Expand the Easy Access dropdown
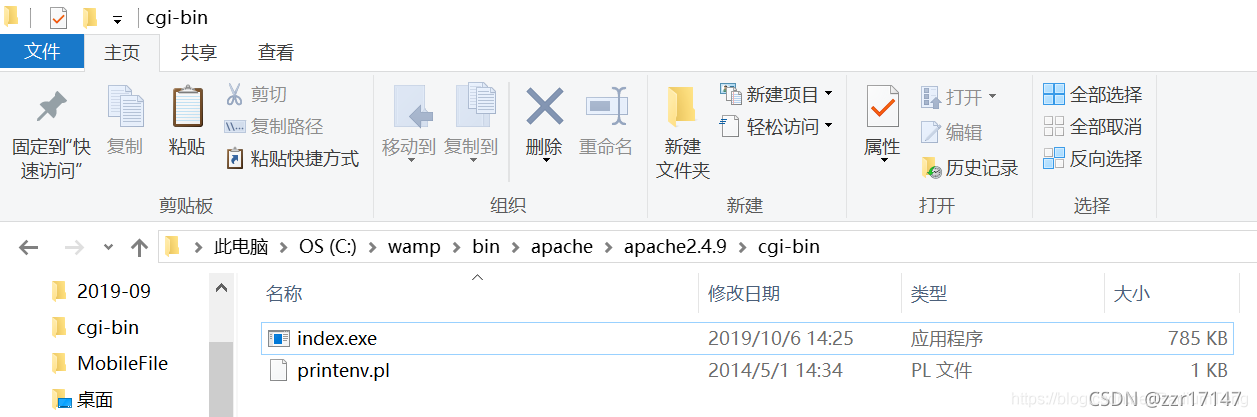 coord(828,127)
